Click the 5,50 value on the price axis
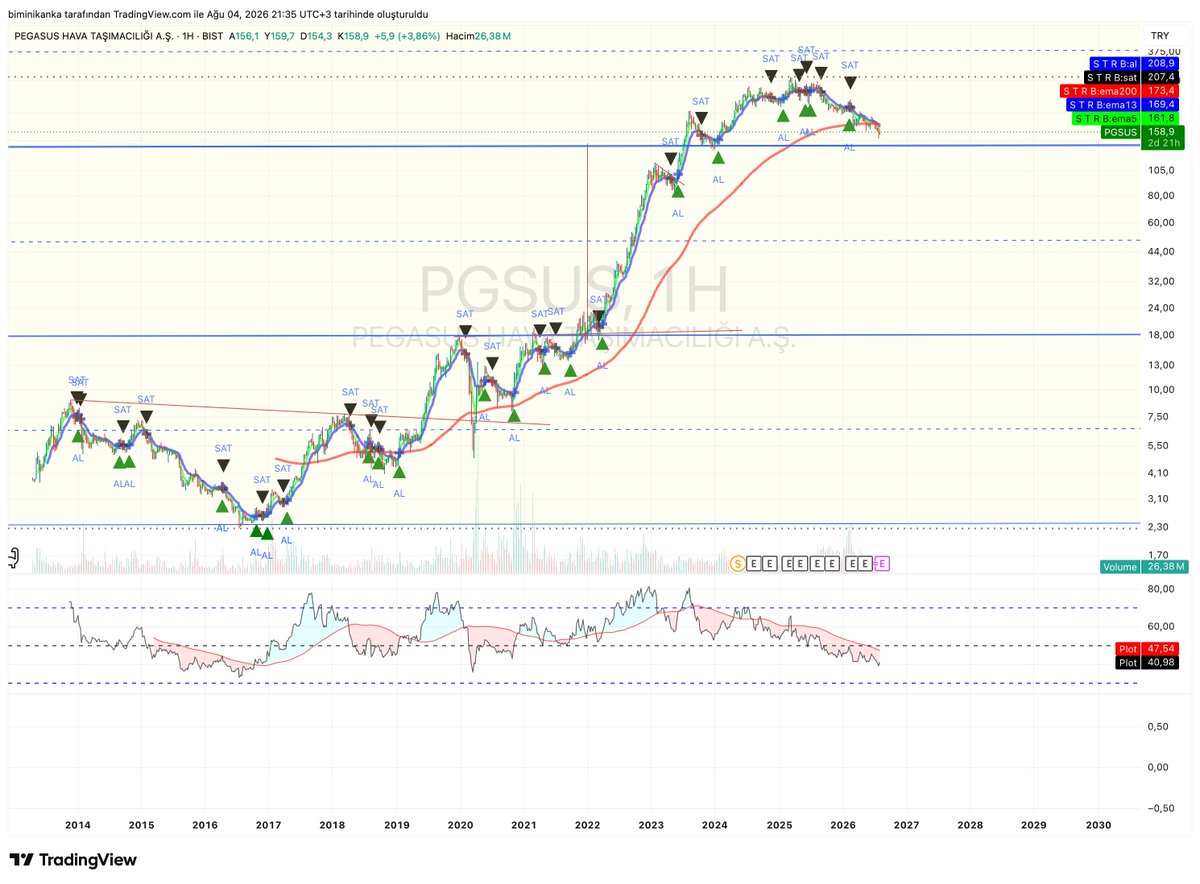 [1160, 446]
